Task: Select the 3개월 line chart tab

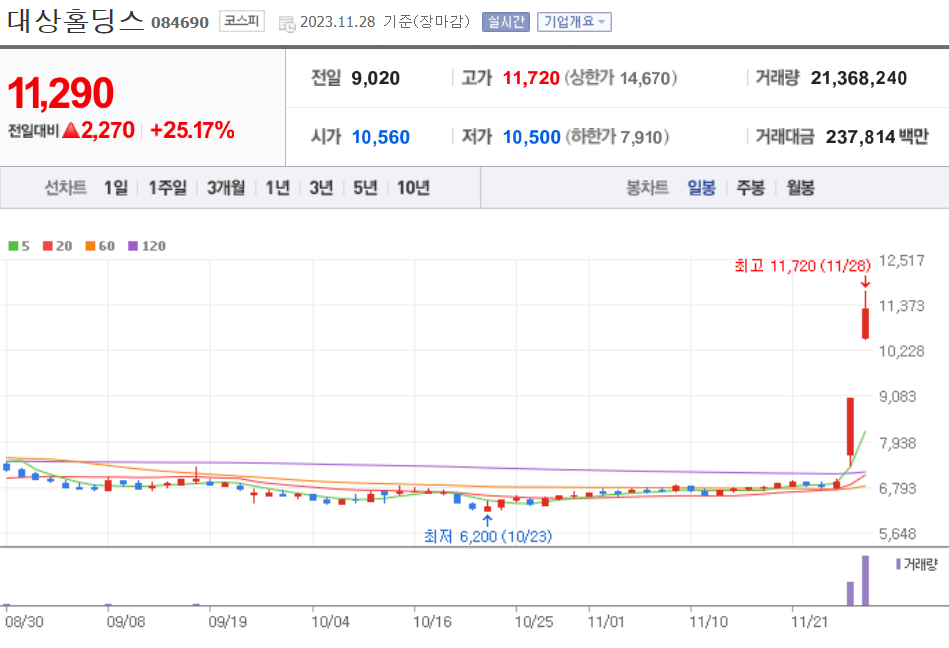Action: coord(226,188)
